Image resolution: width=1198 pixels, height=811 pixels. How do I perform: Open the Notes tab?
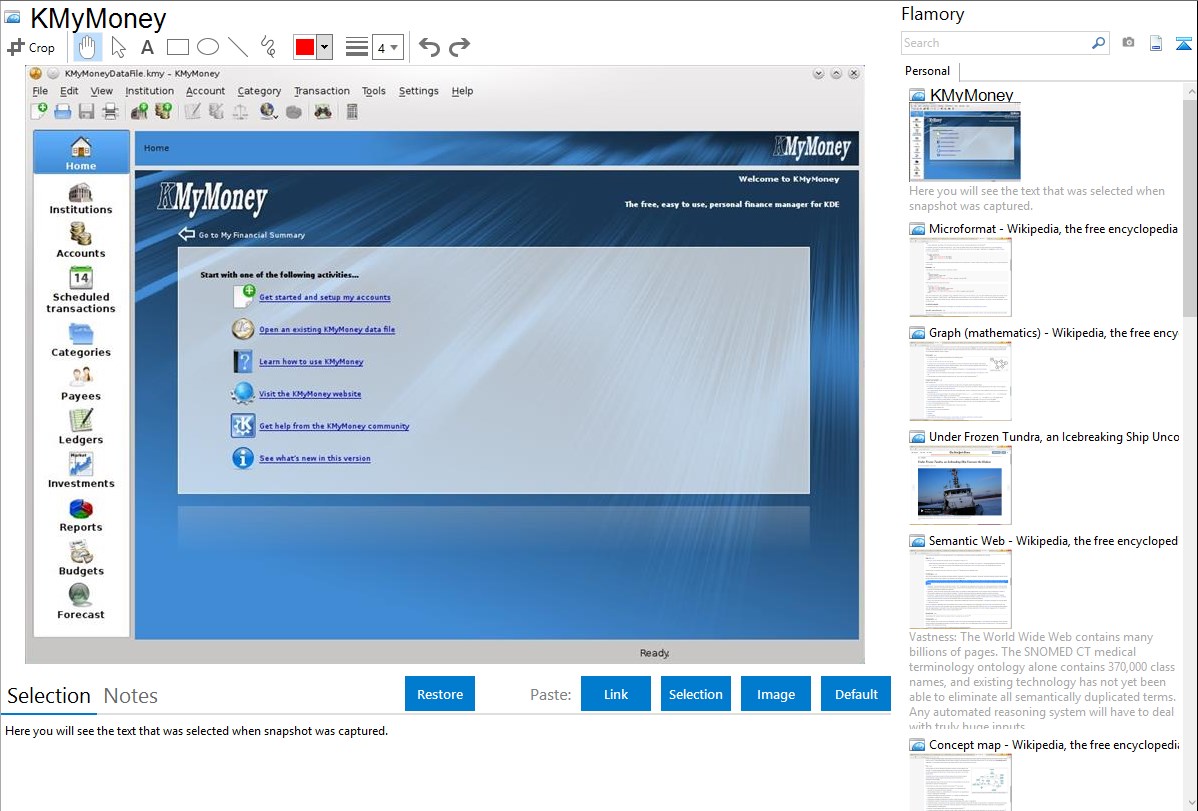tap(131, 696)
